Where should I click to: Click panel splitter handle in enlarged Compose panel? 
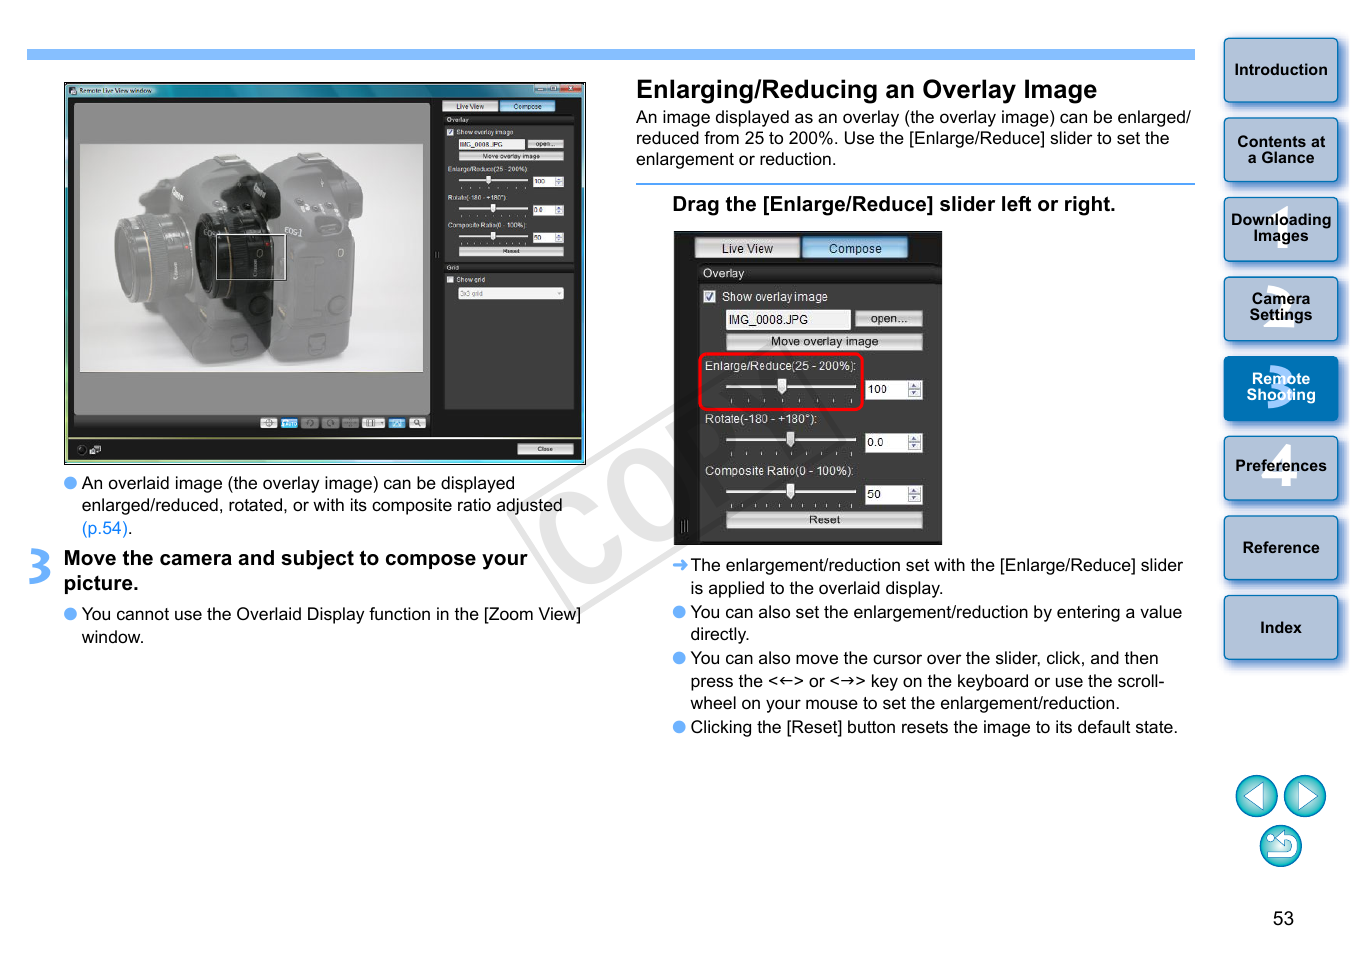[685, 526]
